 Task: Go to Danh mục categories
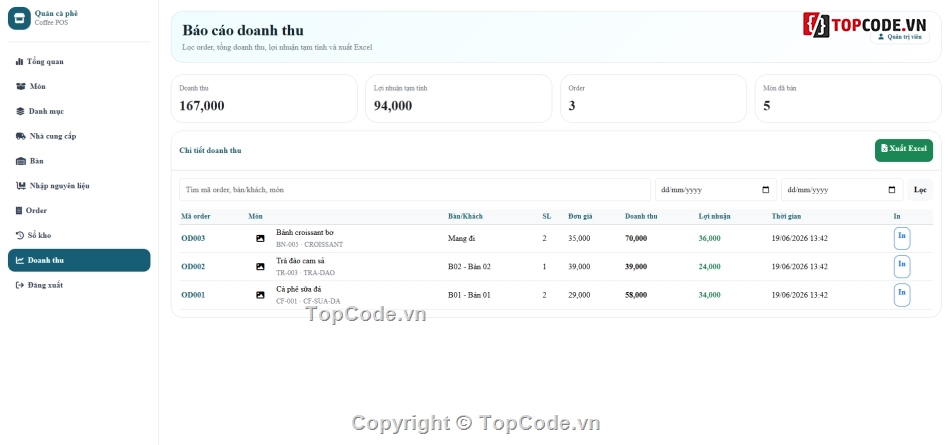79,112
